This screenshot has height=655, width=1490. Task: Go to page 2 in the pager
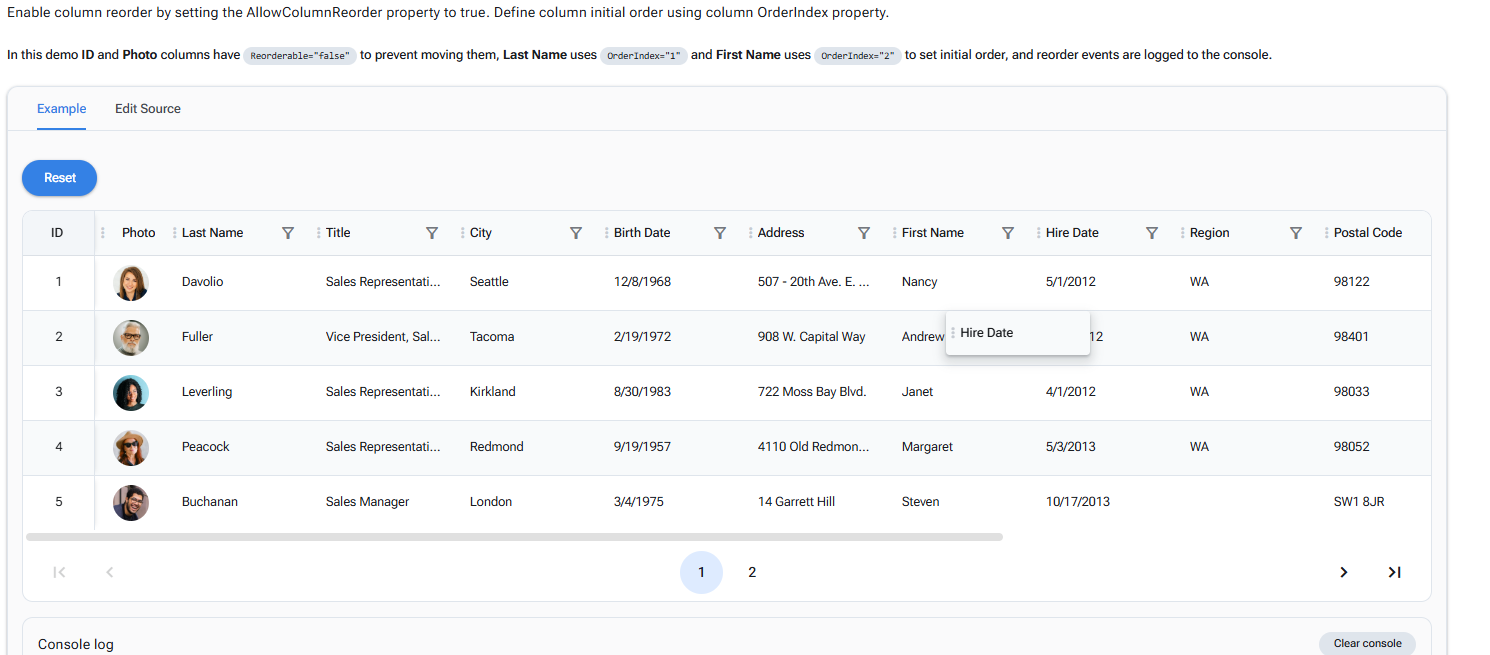pyautogui.click(x=752, y=572)
